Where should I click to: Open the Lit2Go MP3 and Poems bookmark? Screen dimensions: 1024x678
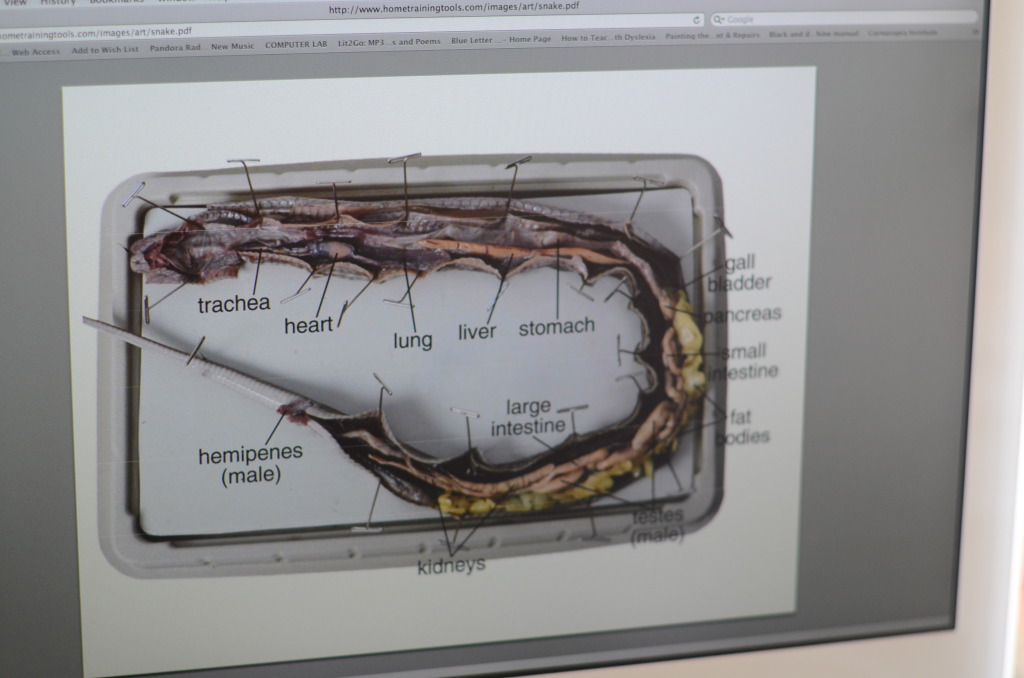[389, 42]
